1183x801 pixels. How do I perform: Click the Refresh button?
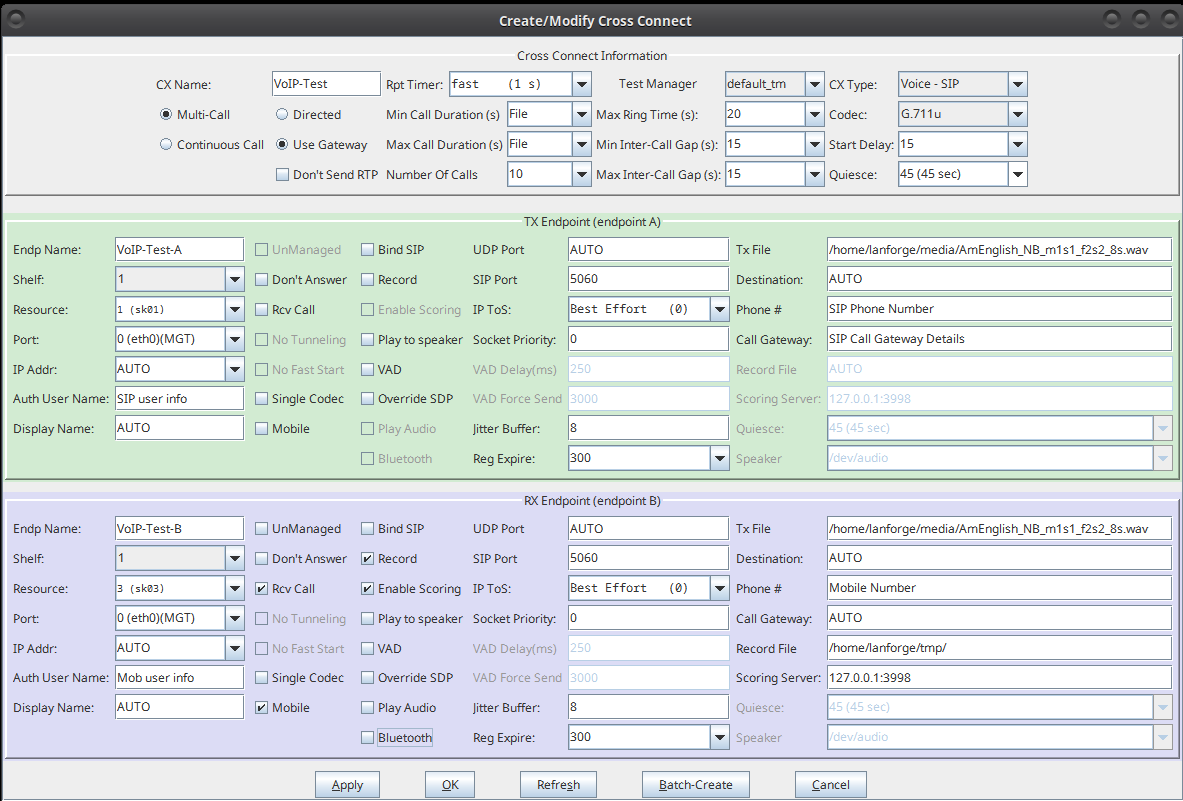tap(558, 785)
